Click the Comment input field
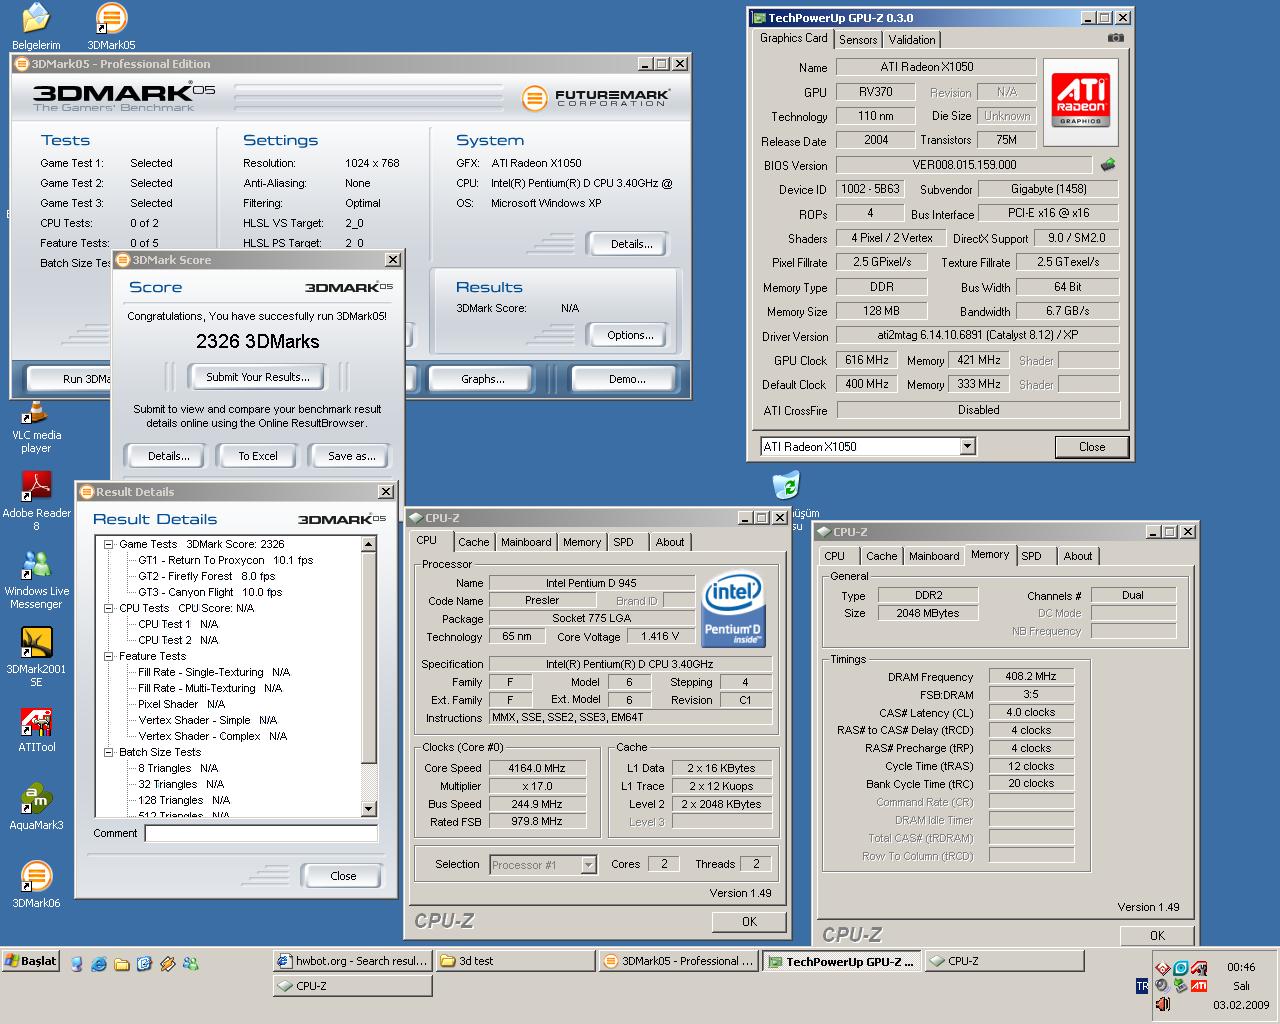This screenshot has height=1024, width=1280. point(262,833)
